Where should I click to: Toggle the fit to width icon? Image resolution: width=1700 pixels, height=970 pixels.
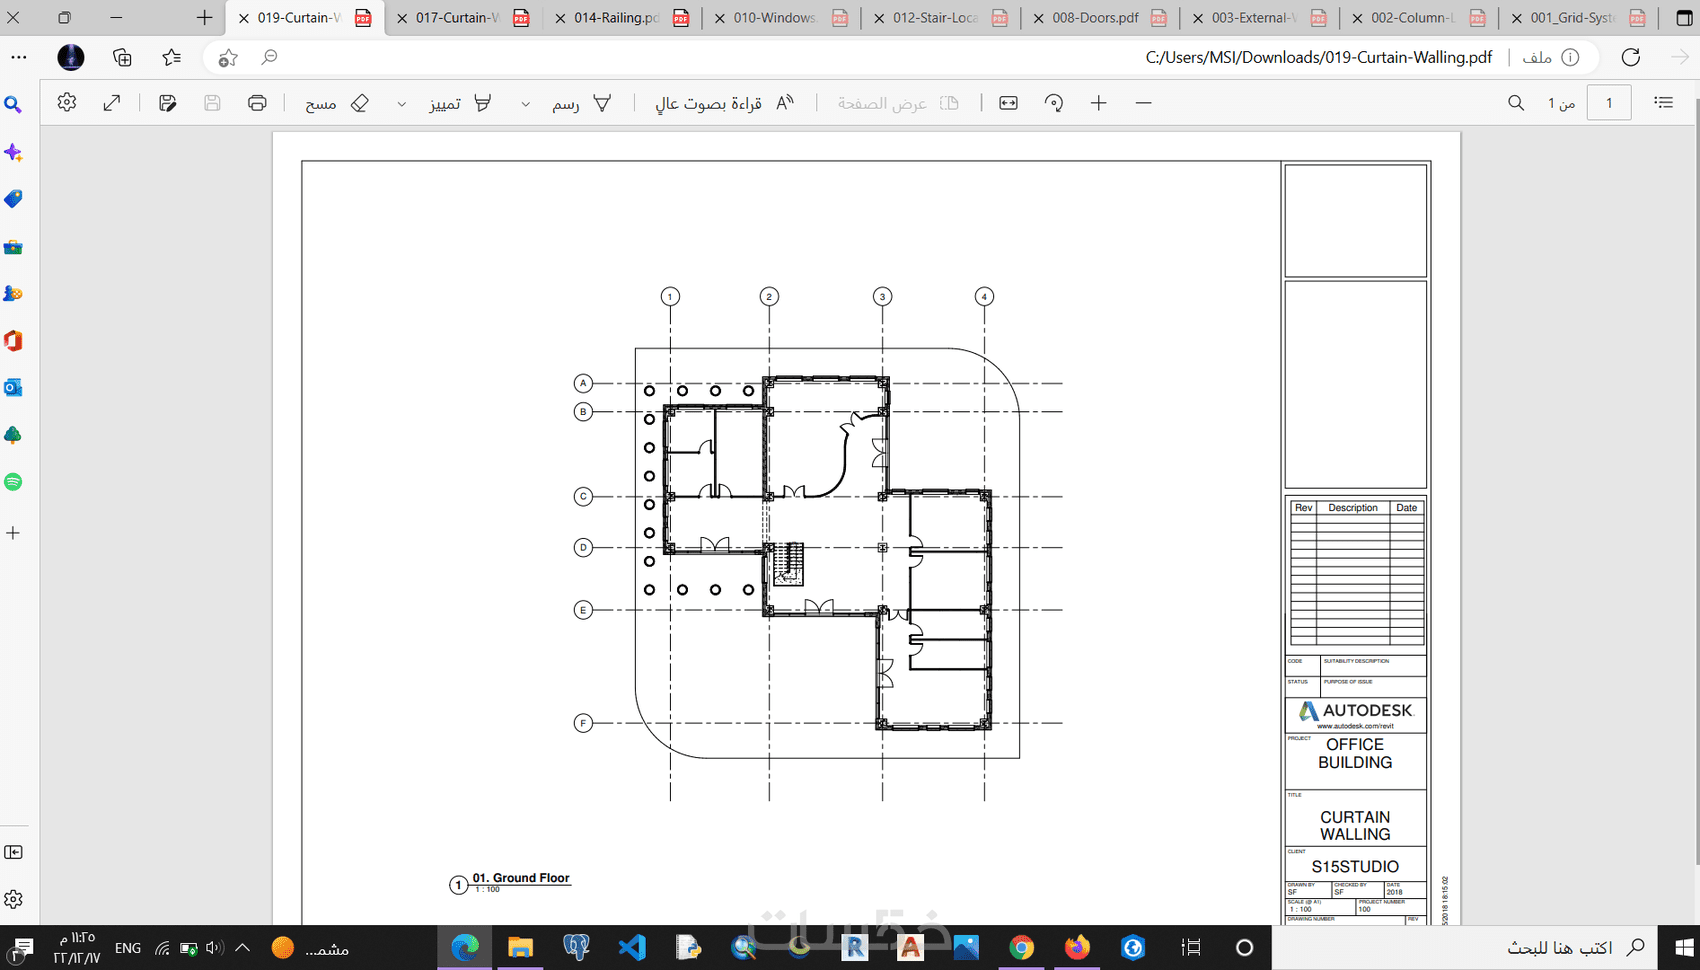pos(1009,103)
